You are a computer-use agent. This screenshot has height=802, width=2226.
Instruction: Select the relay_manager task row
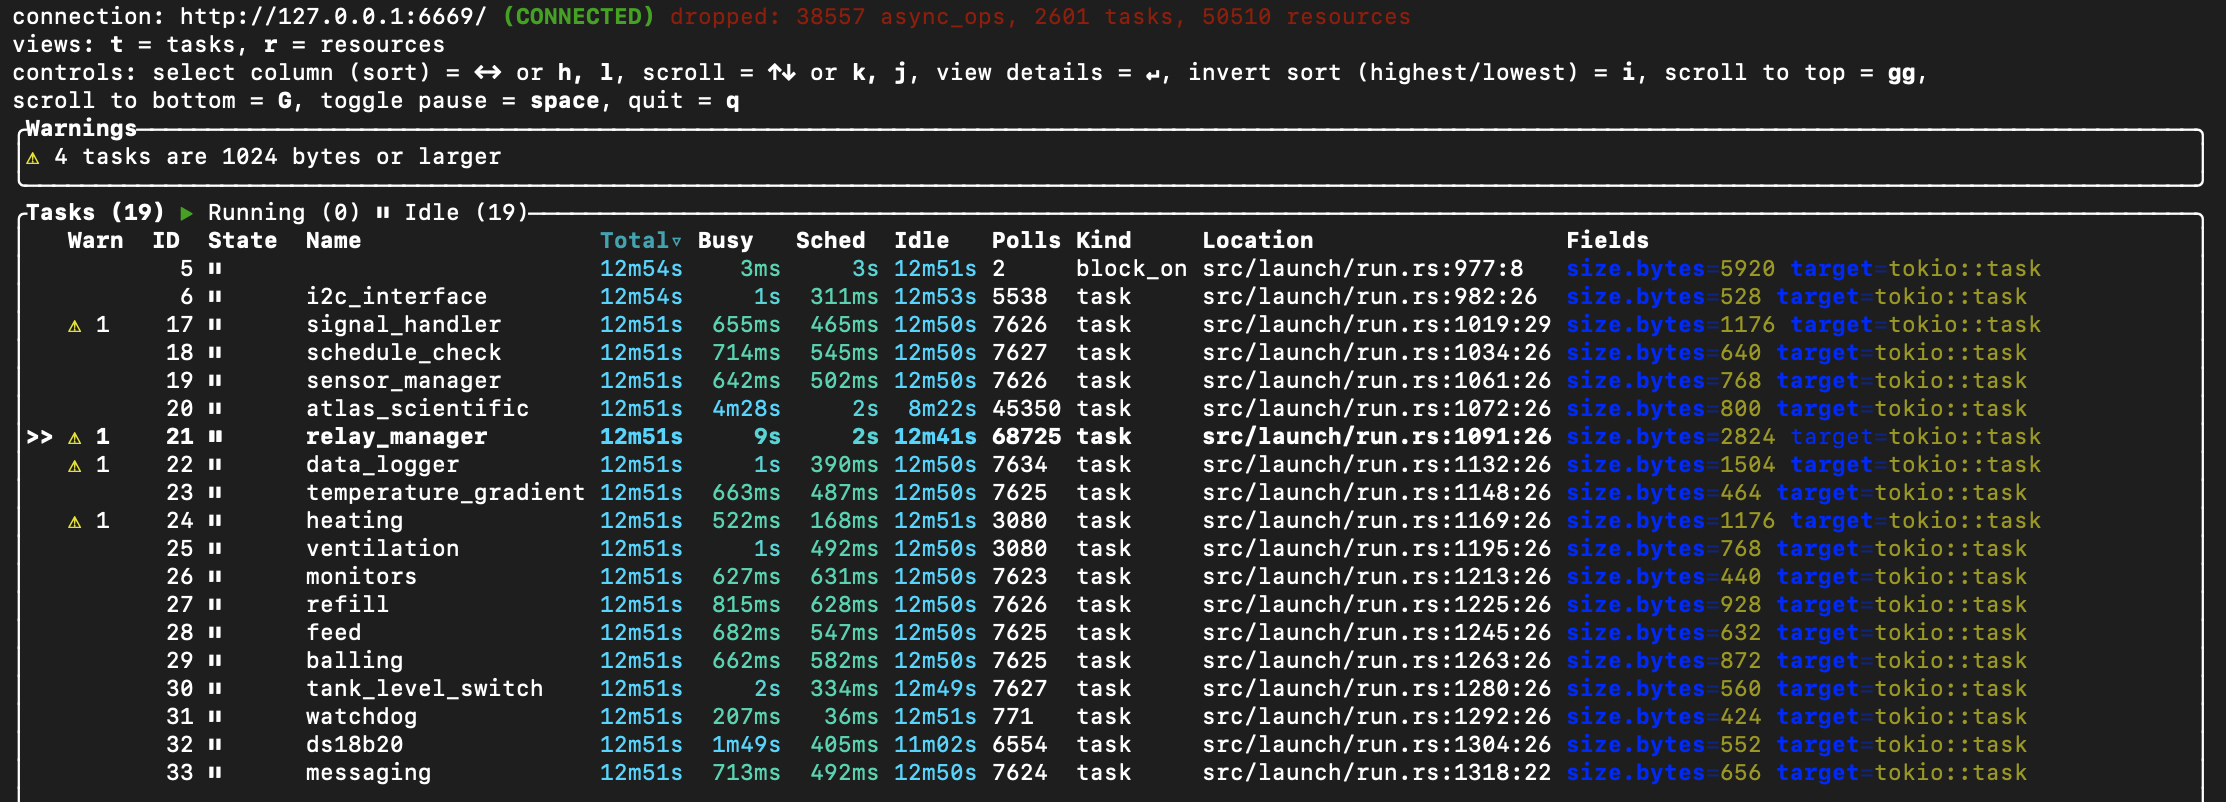[1033, 437]
